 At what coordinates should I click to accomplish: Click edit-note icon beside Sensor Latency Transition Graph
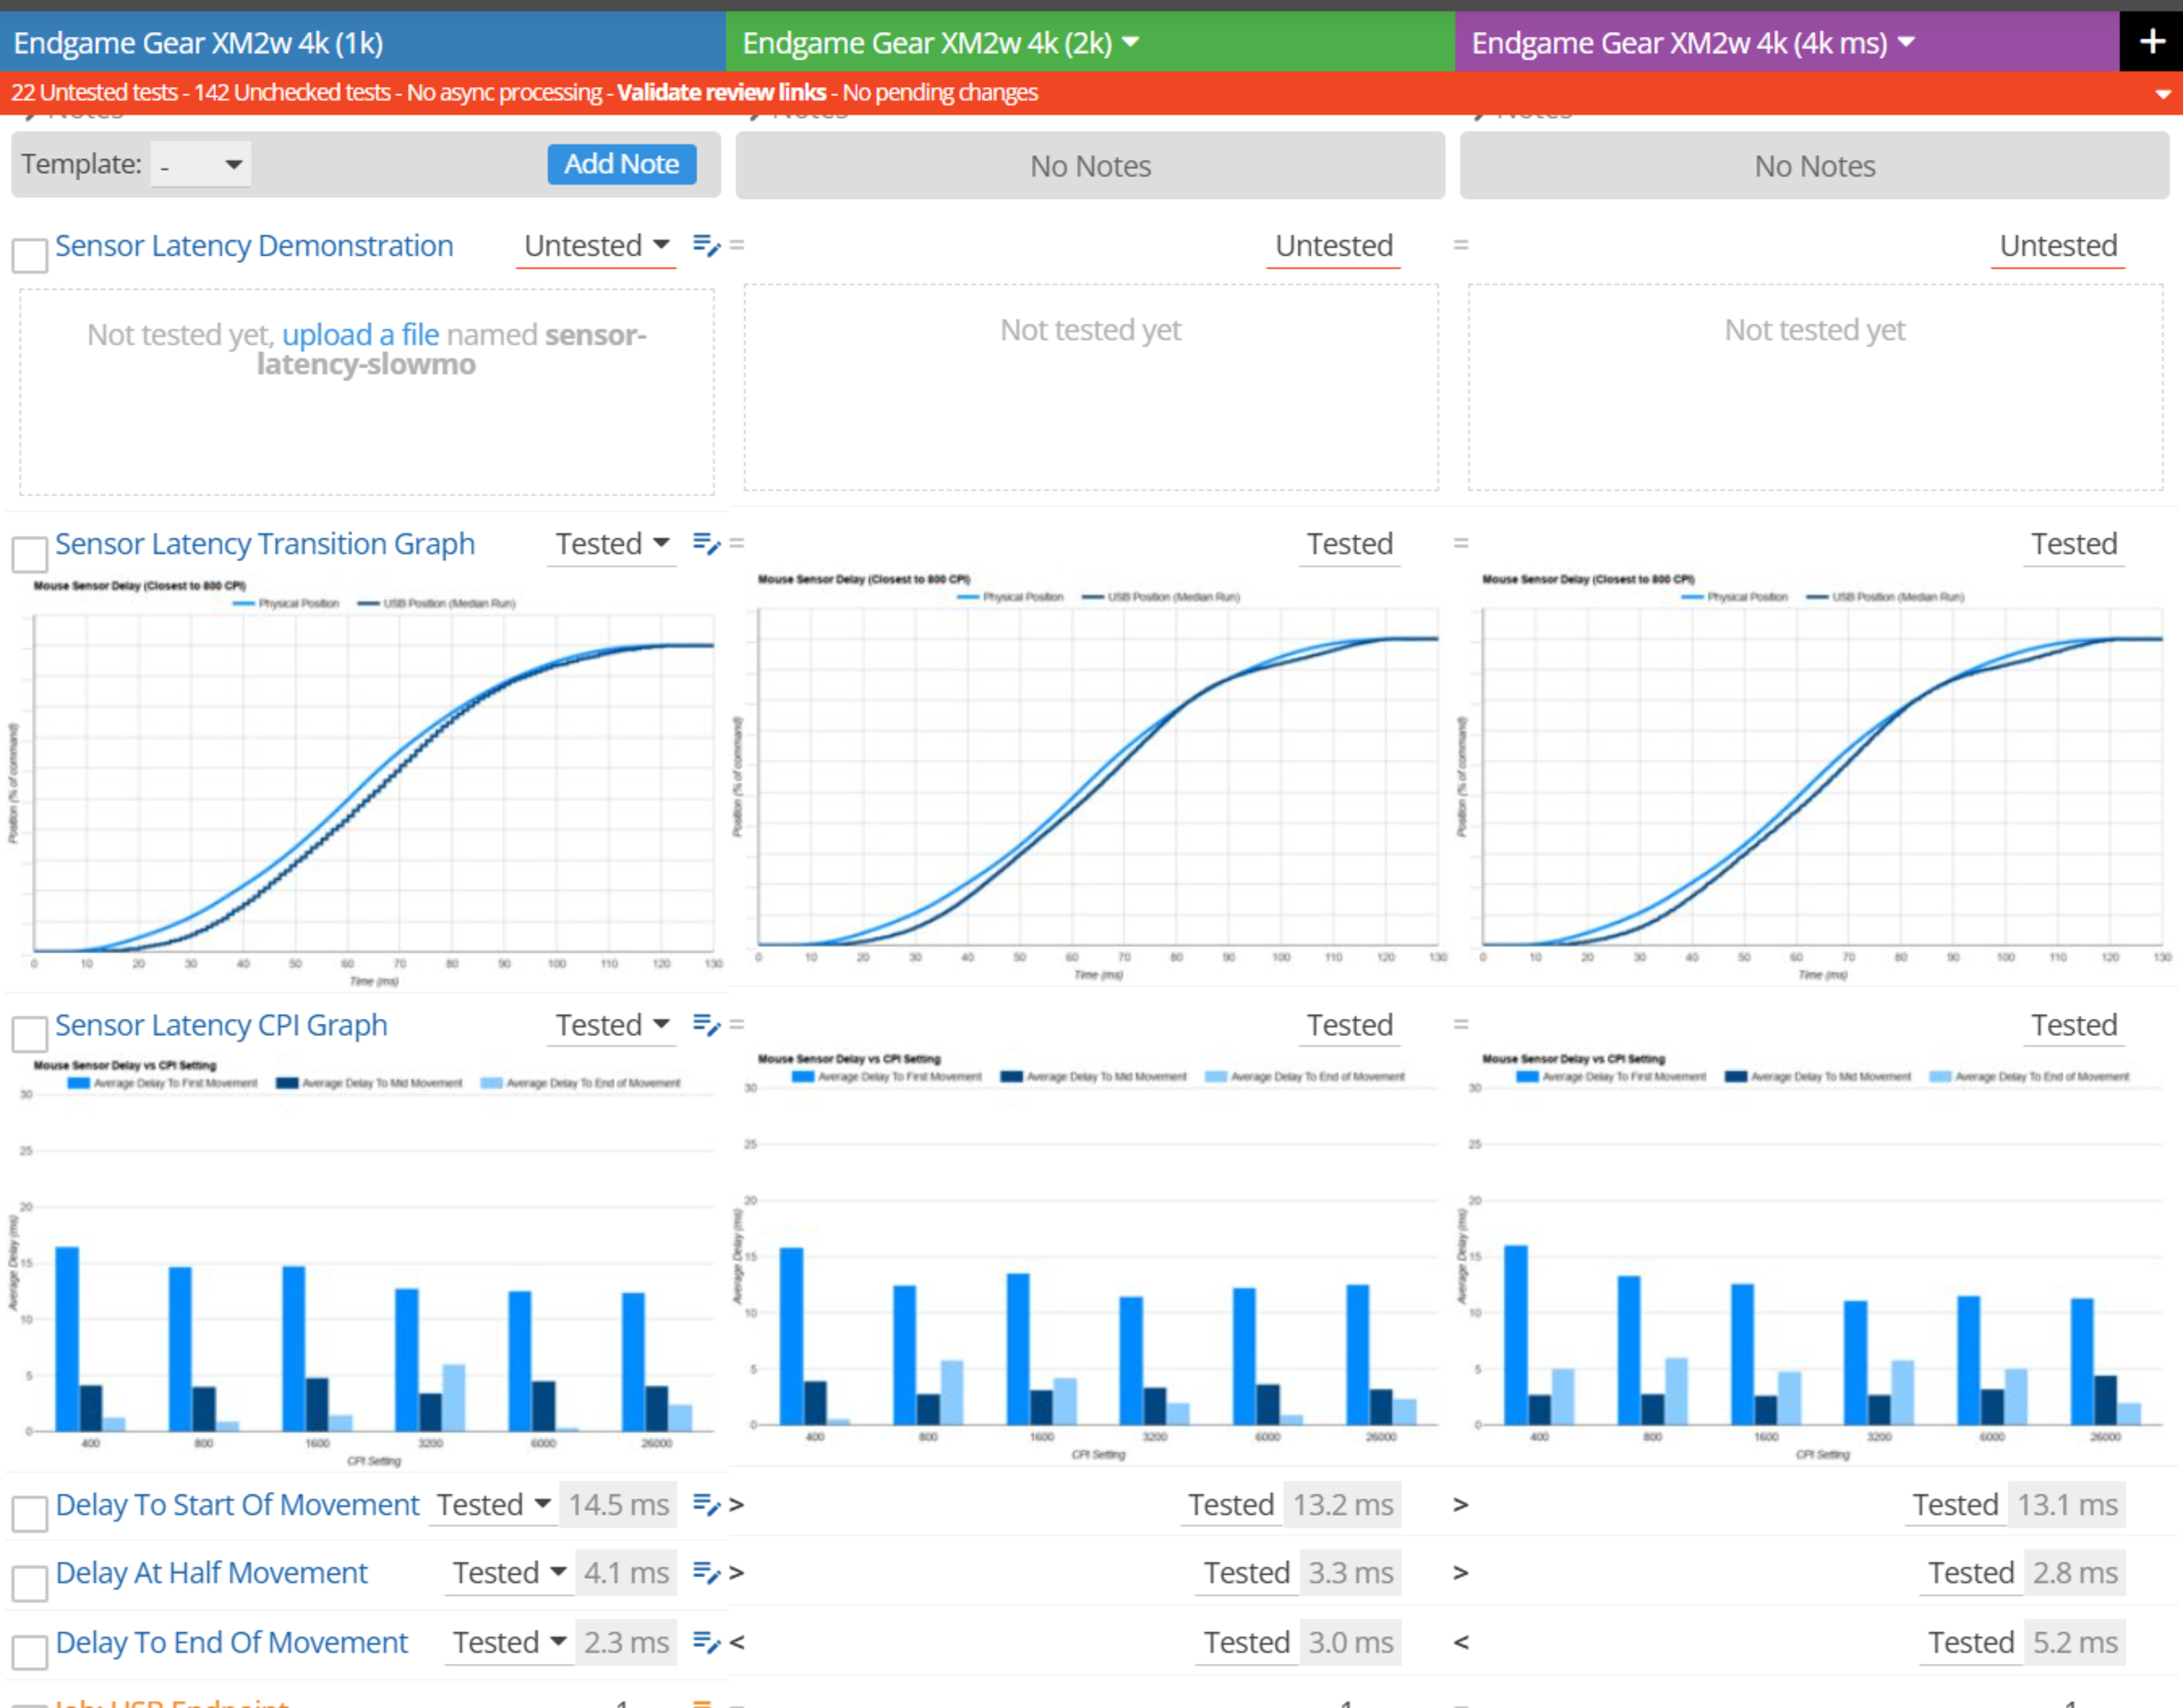pos(706,544)
